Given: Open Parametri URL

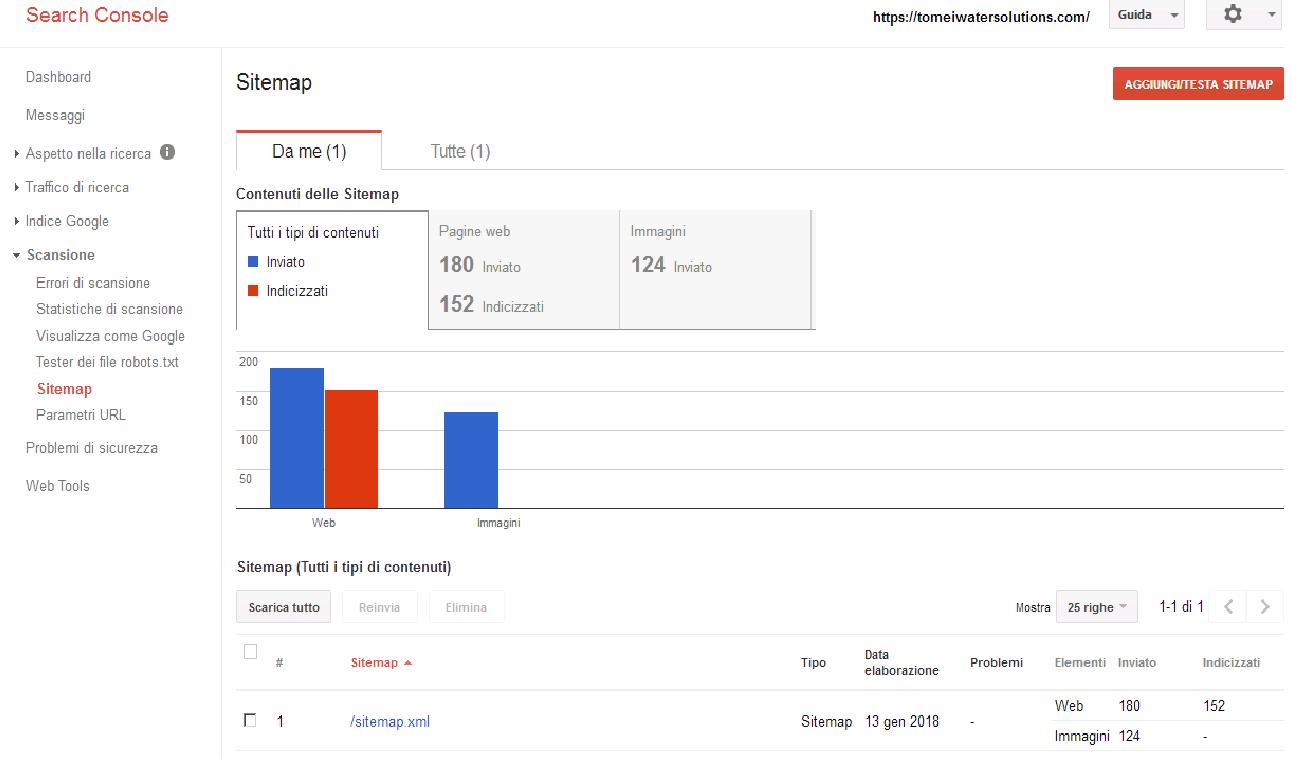Looking at the screenshot, I should click(81, 415).
